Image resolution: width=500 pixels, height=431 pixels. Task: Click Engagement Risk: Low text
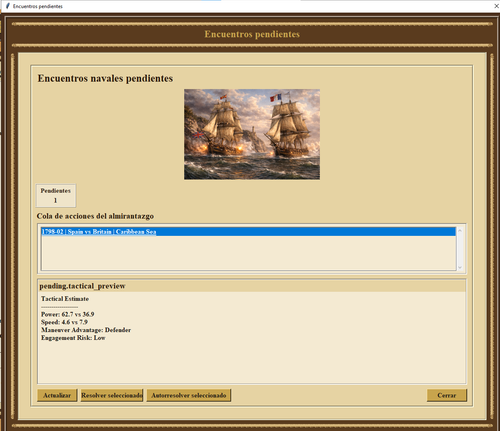pyautogui.click(x=73, y=338)
